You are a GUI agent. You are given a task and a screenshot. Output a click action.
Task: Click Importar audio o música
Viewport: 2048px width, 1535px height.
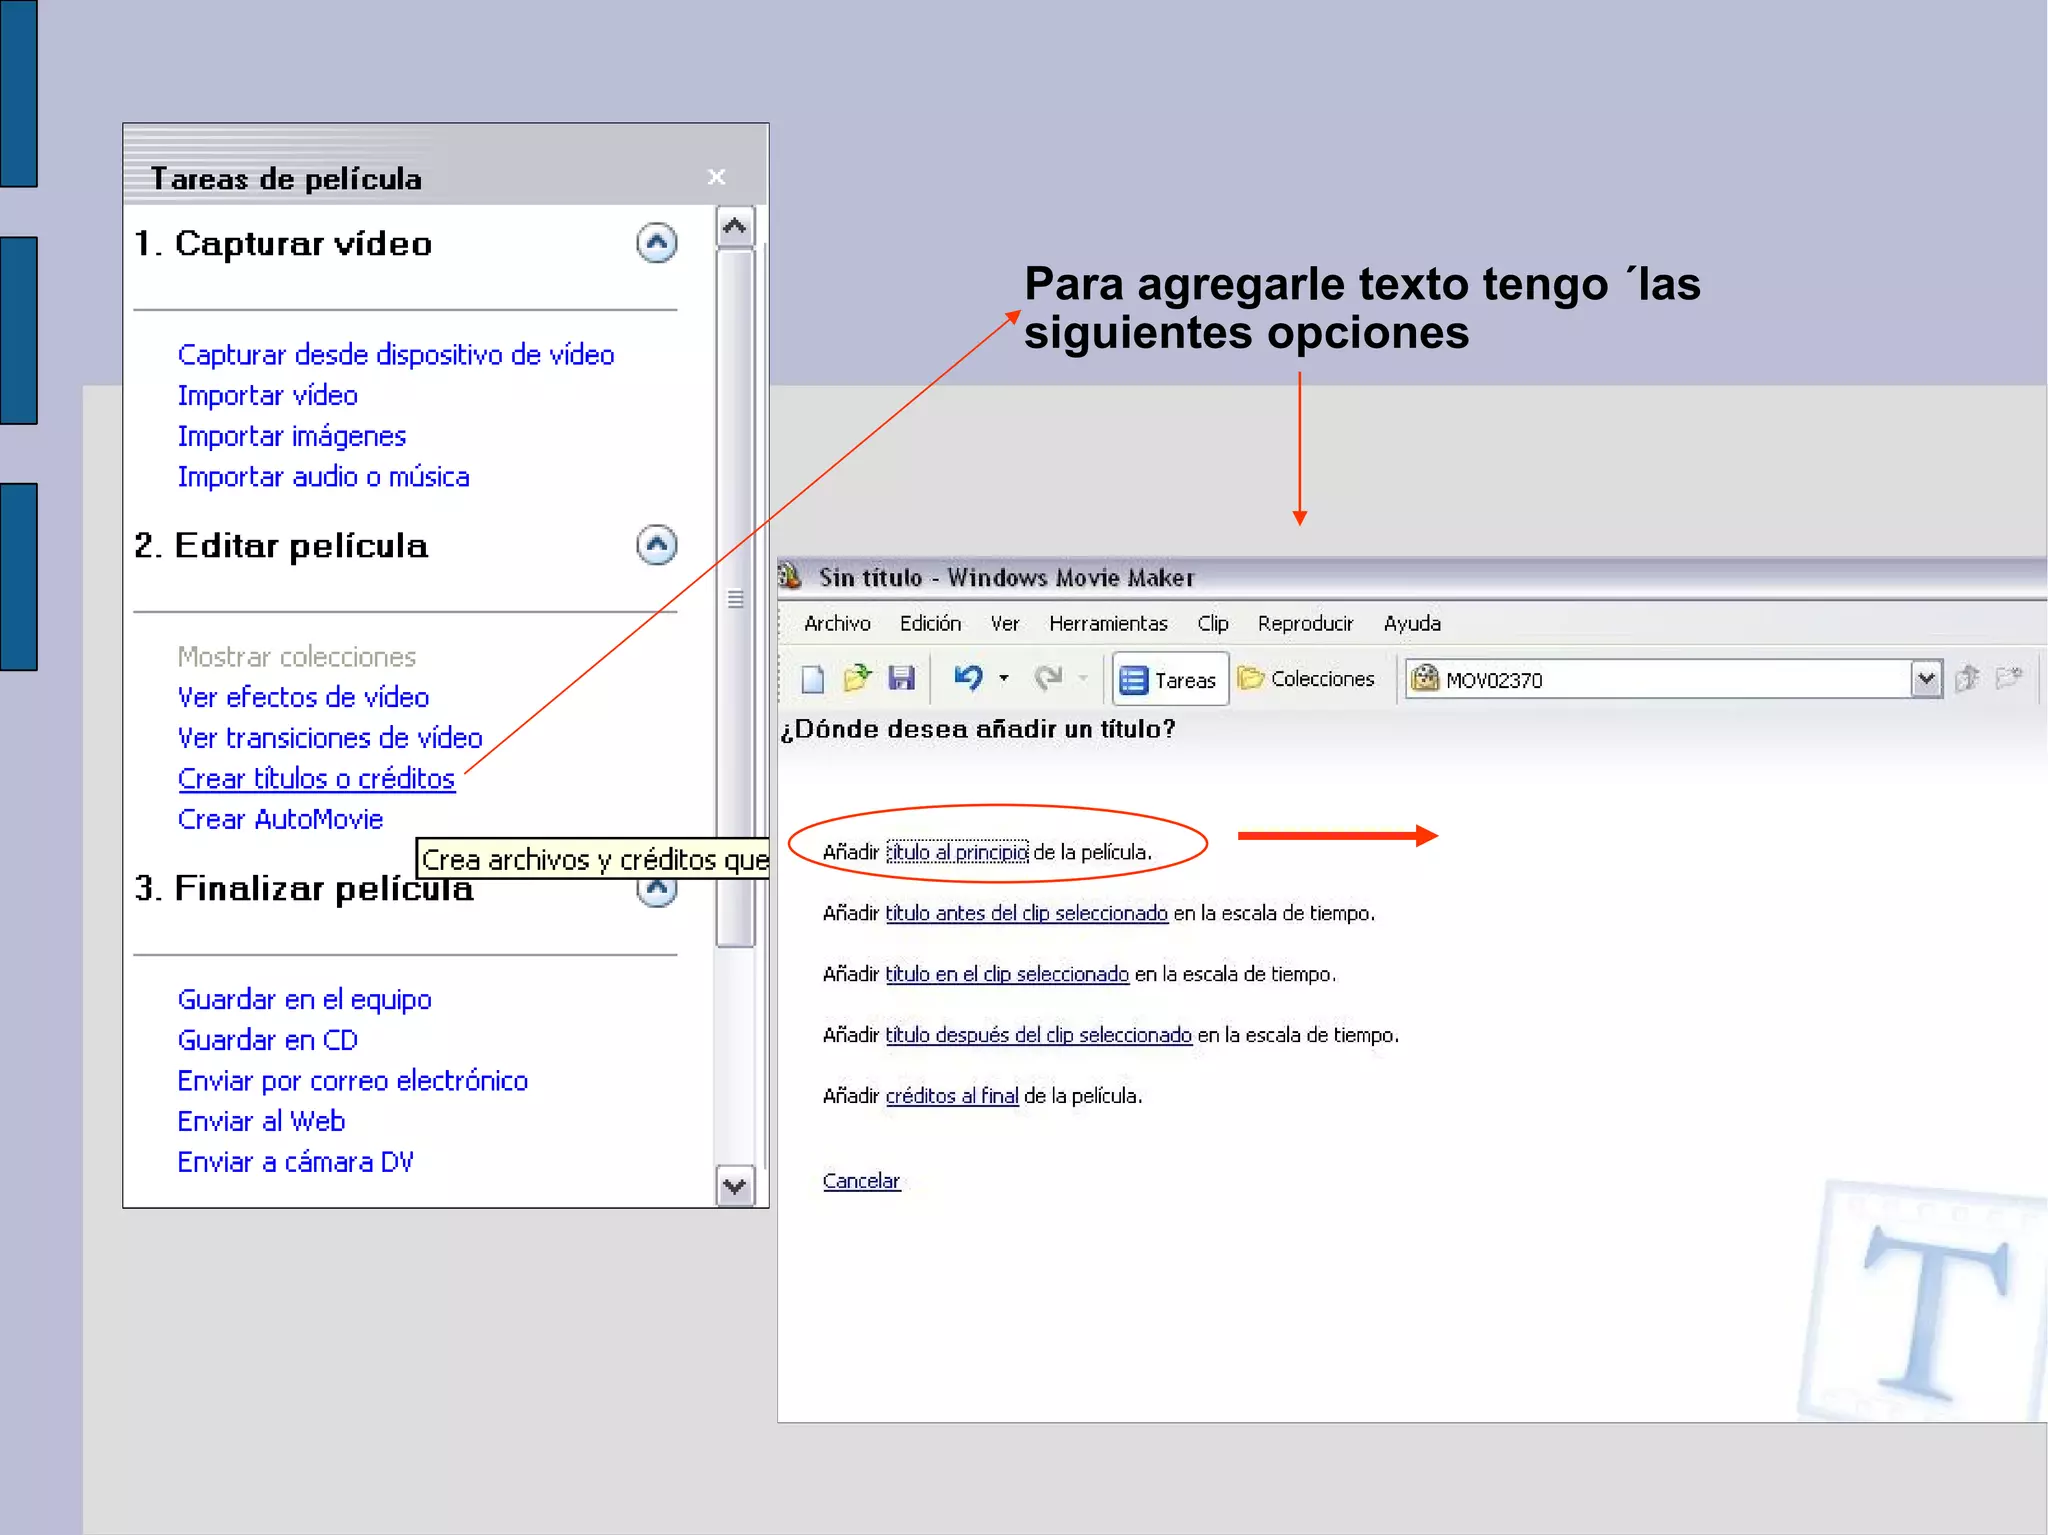324,477
